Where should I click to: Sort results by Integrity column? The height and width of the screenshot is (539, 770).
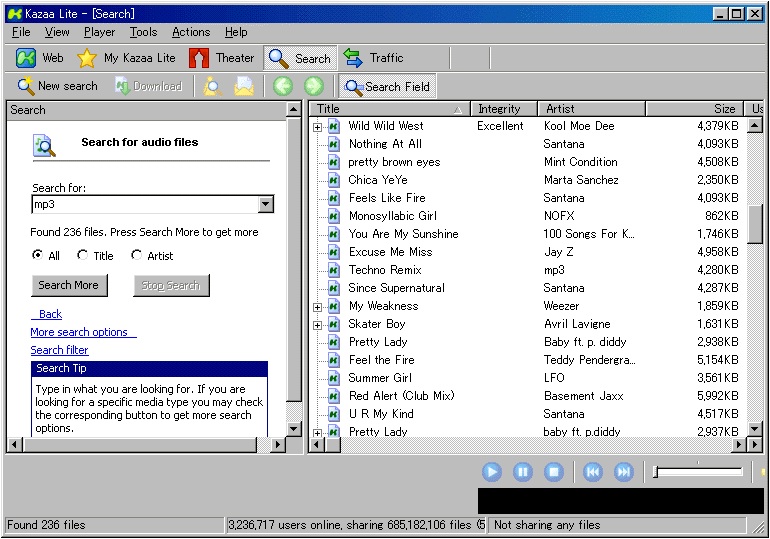(x=504, y=109)
